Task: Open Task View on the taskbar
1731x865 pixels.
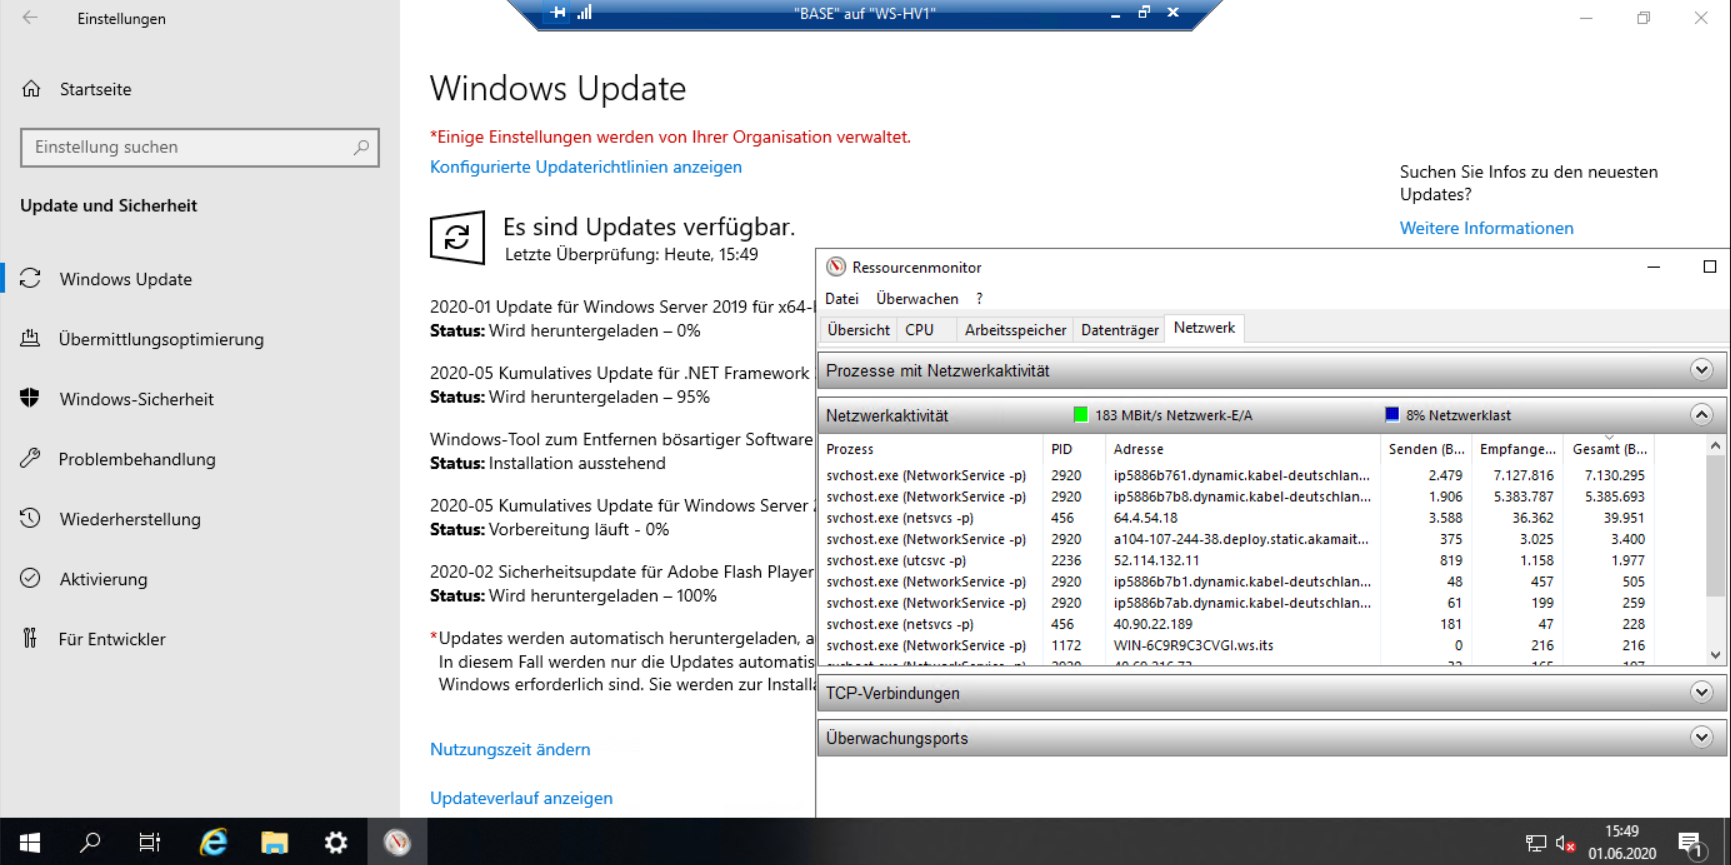Action: [x=150, y=842]
